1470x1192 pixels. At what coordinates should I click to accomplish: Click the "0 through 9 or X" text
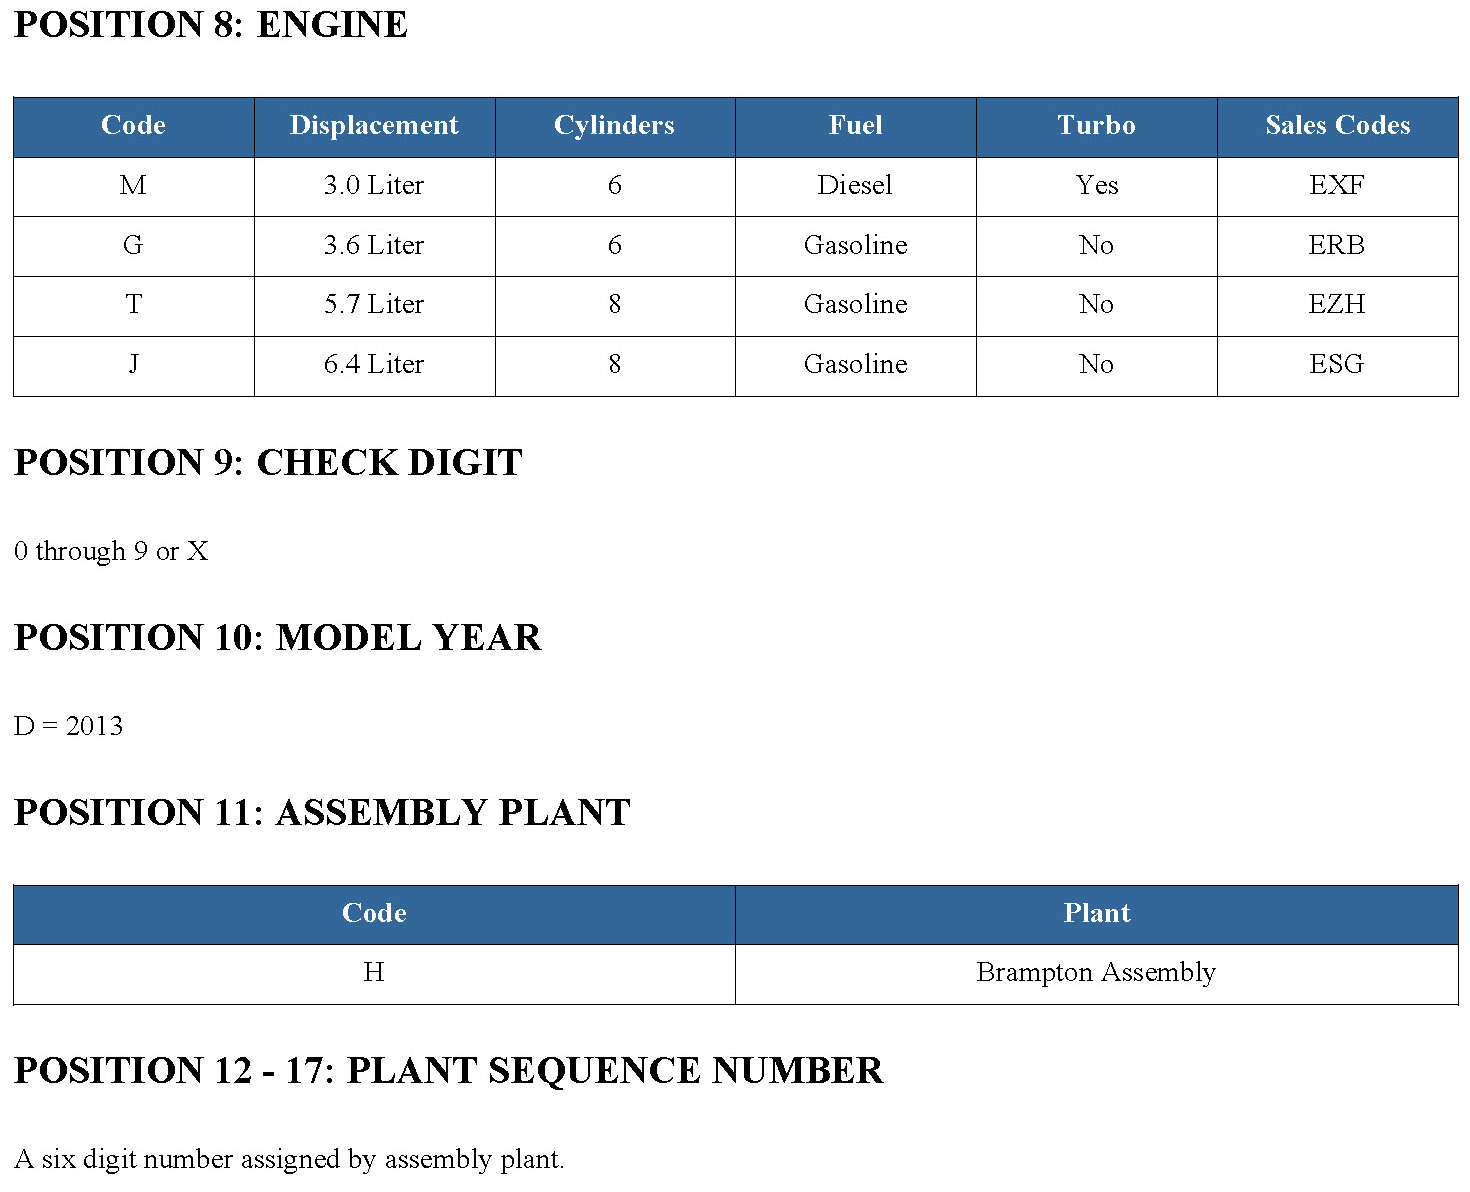(x=111, y=552)
